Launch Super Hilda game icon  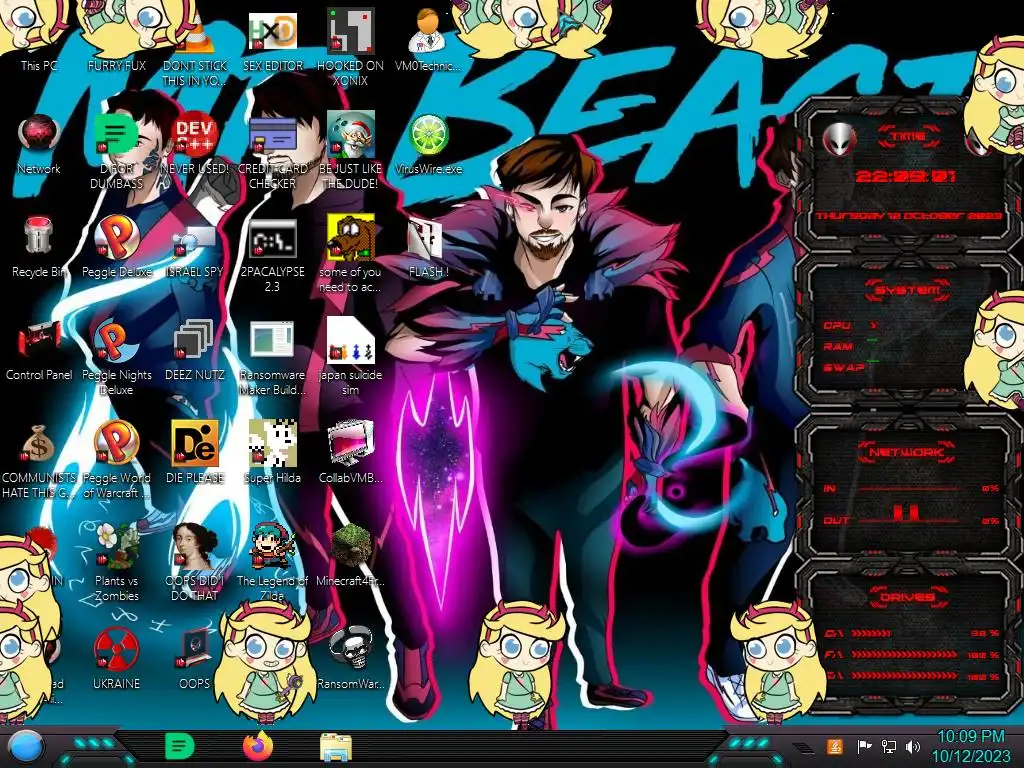pos(272,452)
